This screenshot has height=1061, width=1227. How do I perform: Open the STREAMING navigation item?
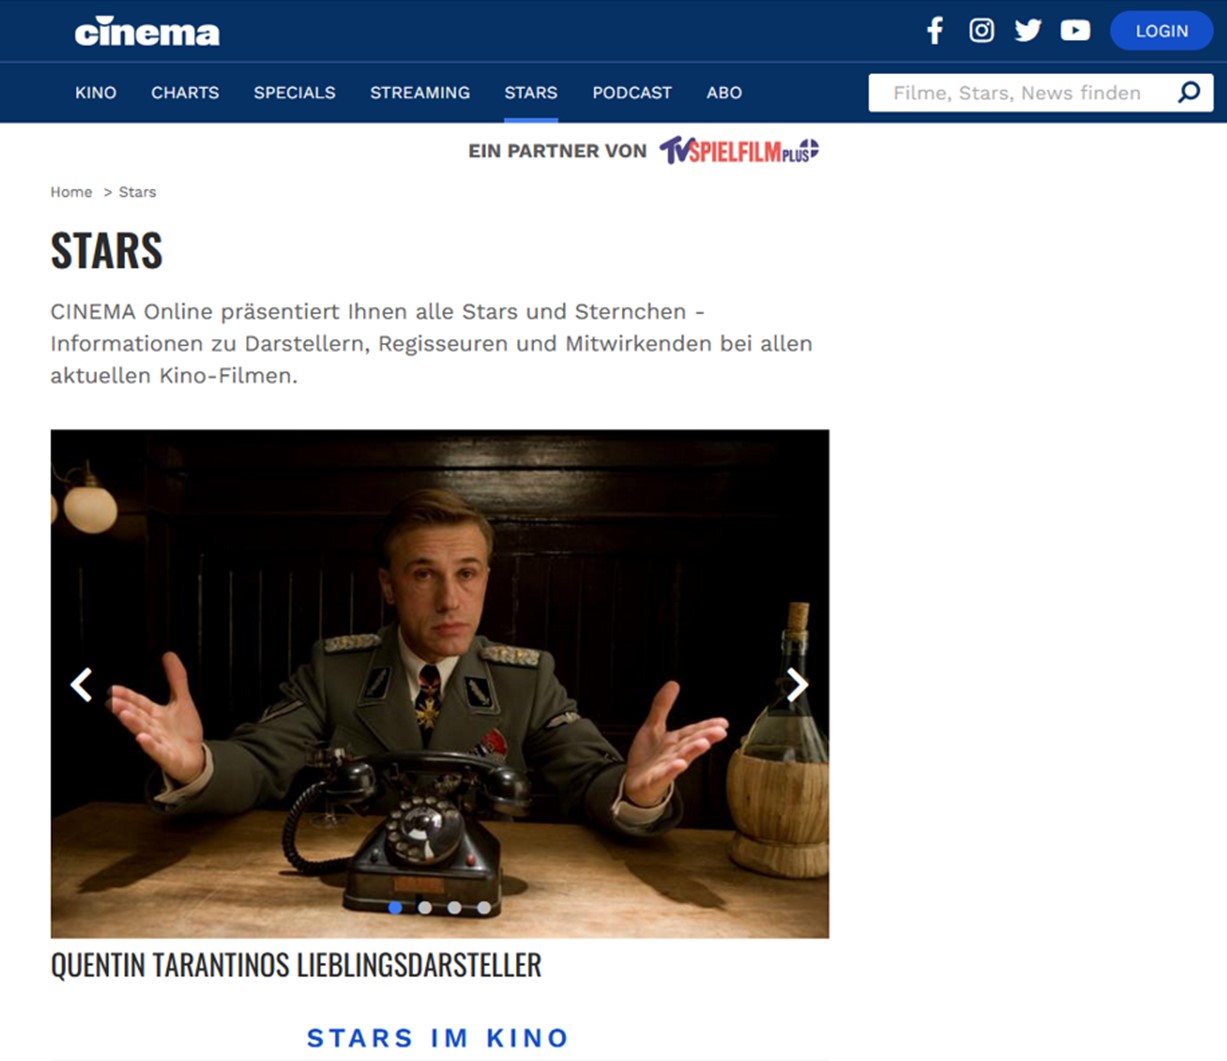420,93
